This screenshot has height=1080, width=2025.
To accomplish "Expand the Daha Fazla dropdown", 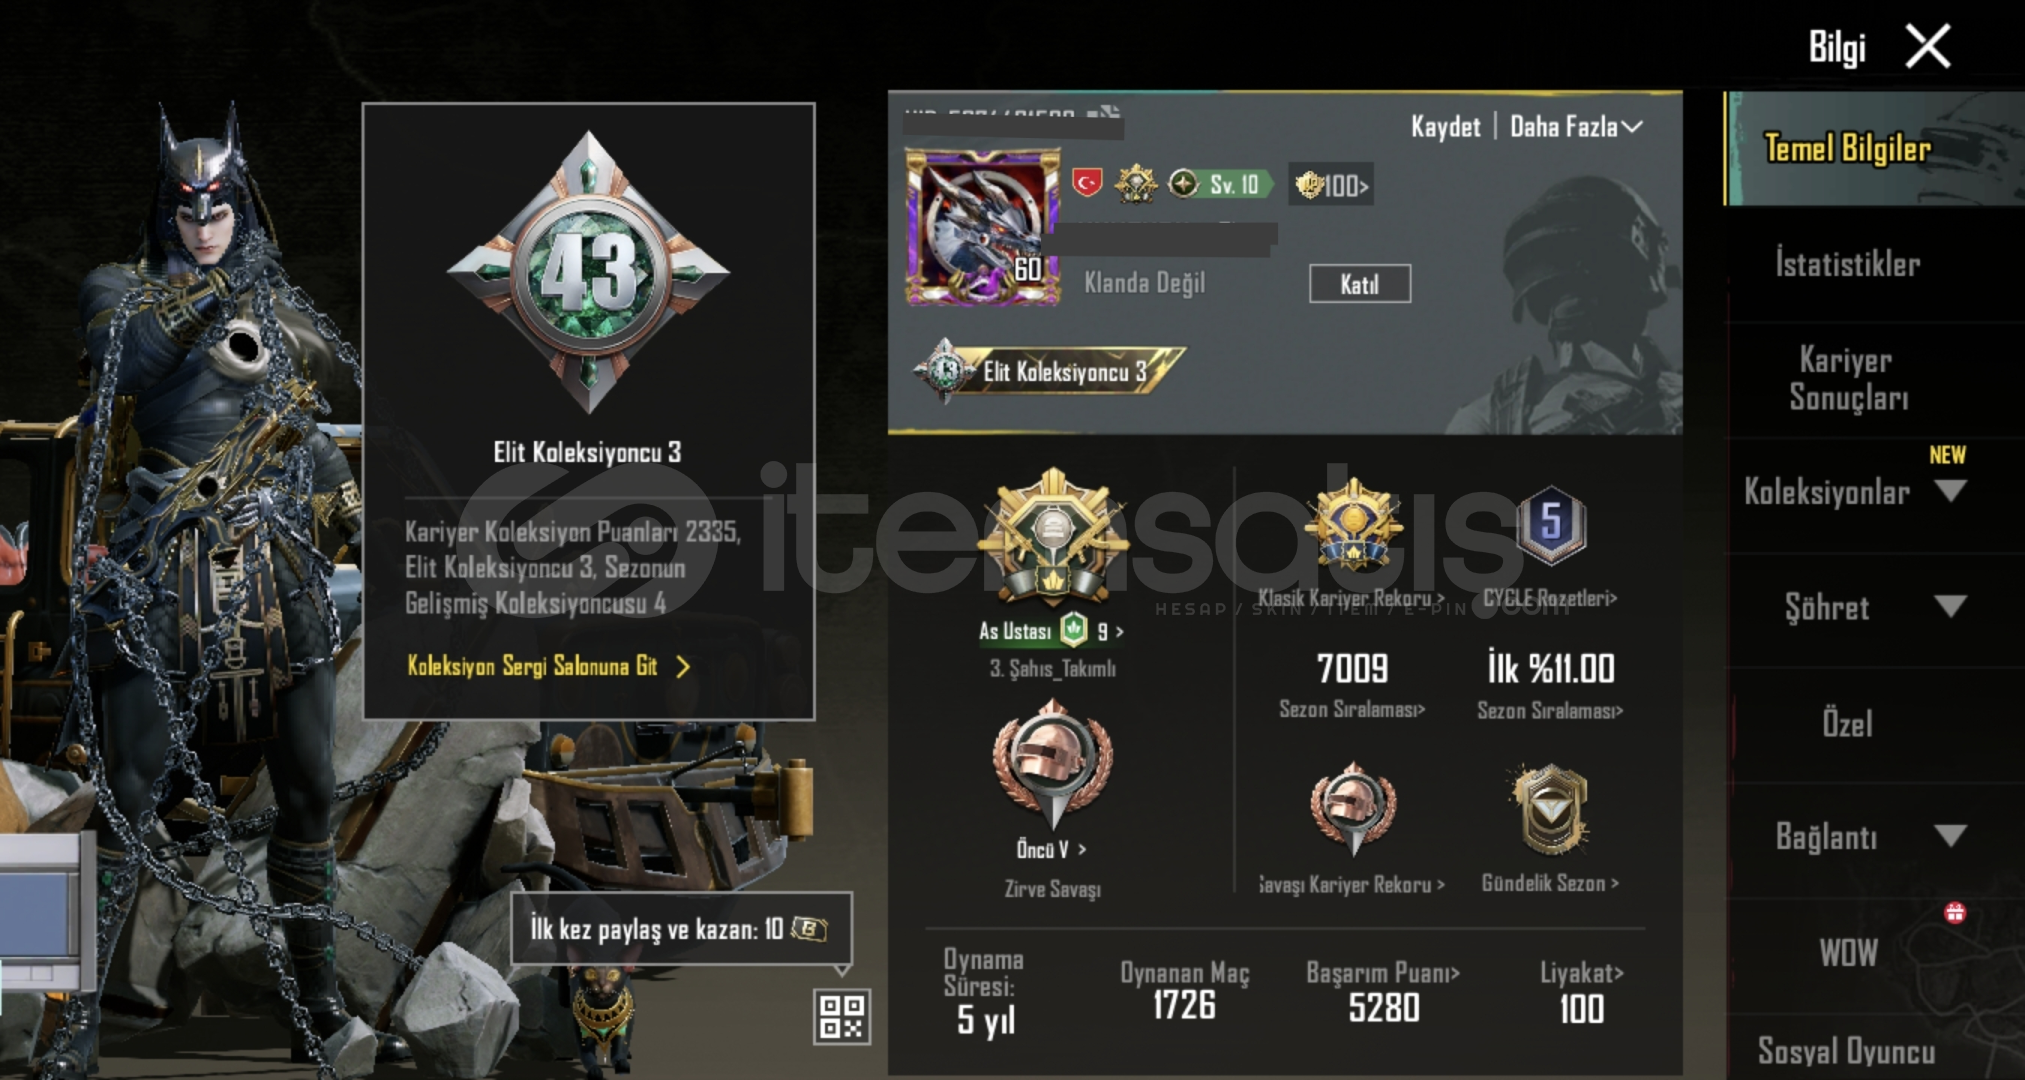I will tap(1576, 127).
